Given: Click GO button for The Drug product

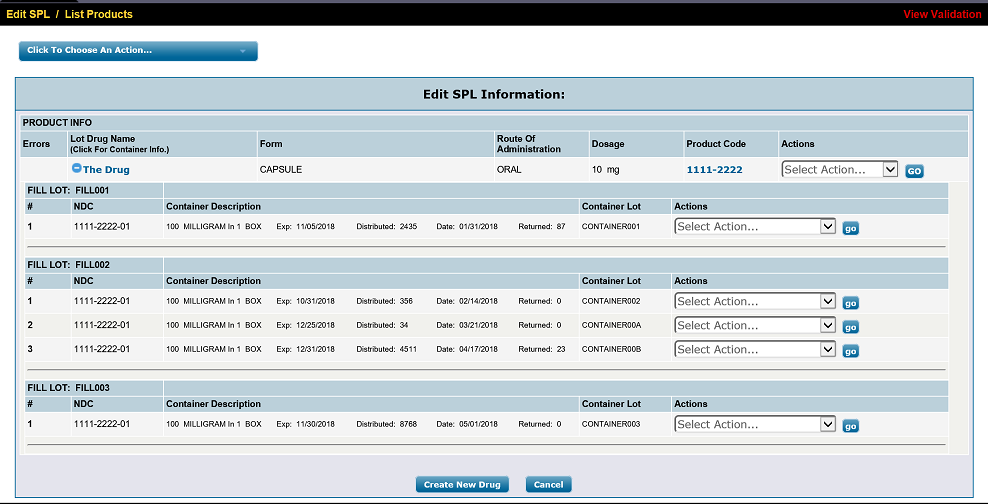Looking at the screenshot, I should coord(914,171).
